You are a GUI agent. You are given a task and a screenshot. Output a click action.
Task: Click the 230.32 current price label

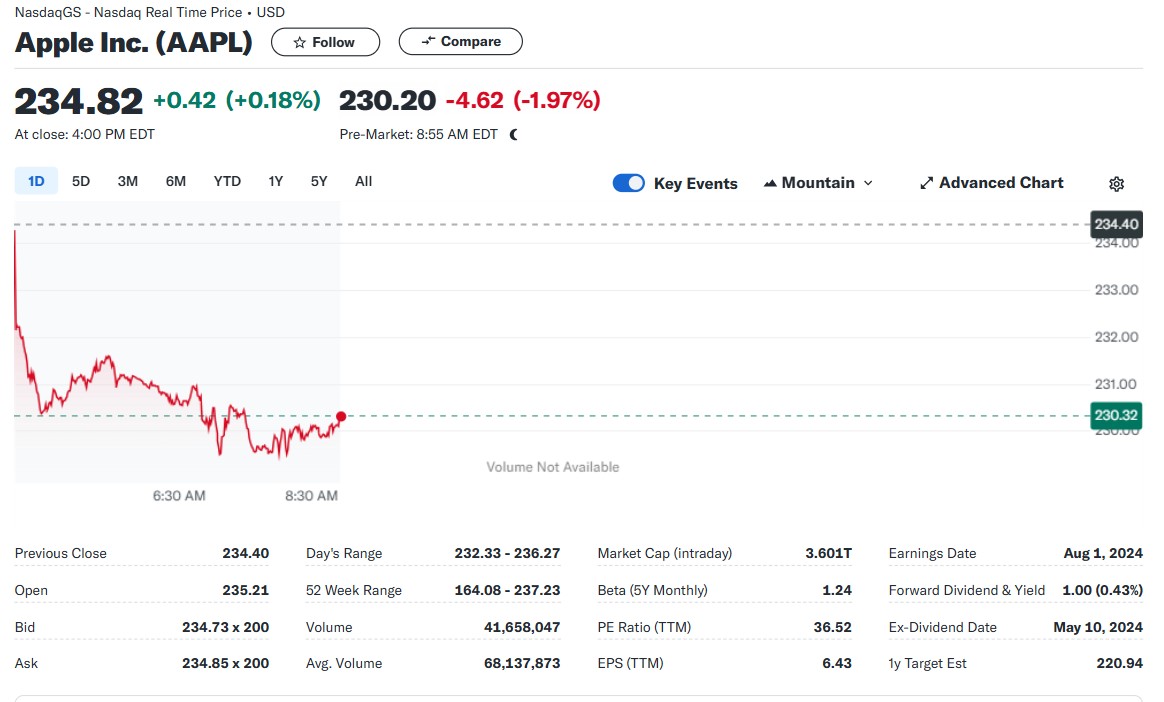click(x=1116, y=415)
